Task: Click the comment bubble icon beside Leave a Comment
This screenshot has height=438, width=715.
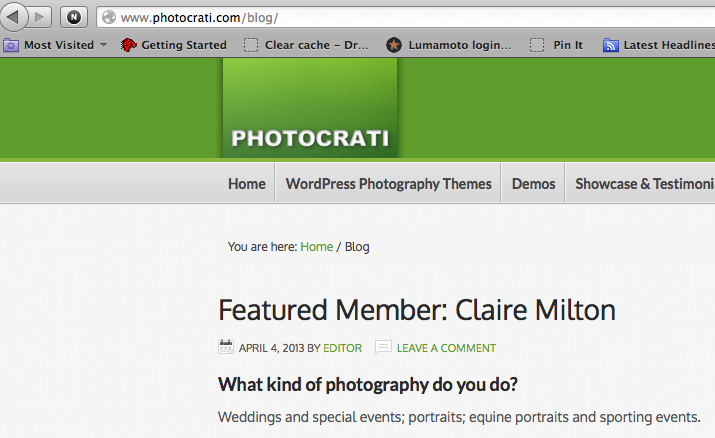Action: 383,347
